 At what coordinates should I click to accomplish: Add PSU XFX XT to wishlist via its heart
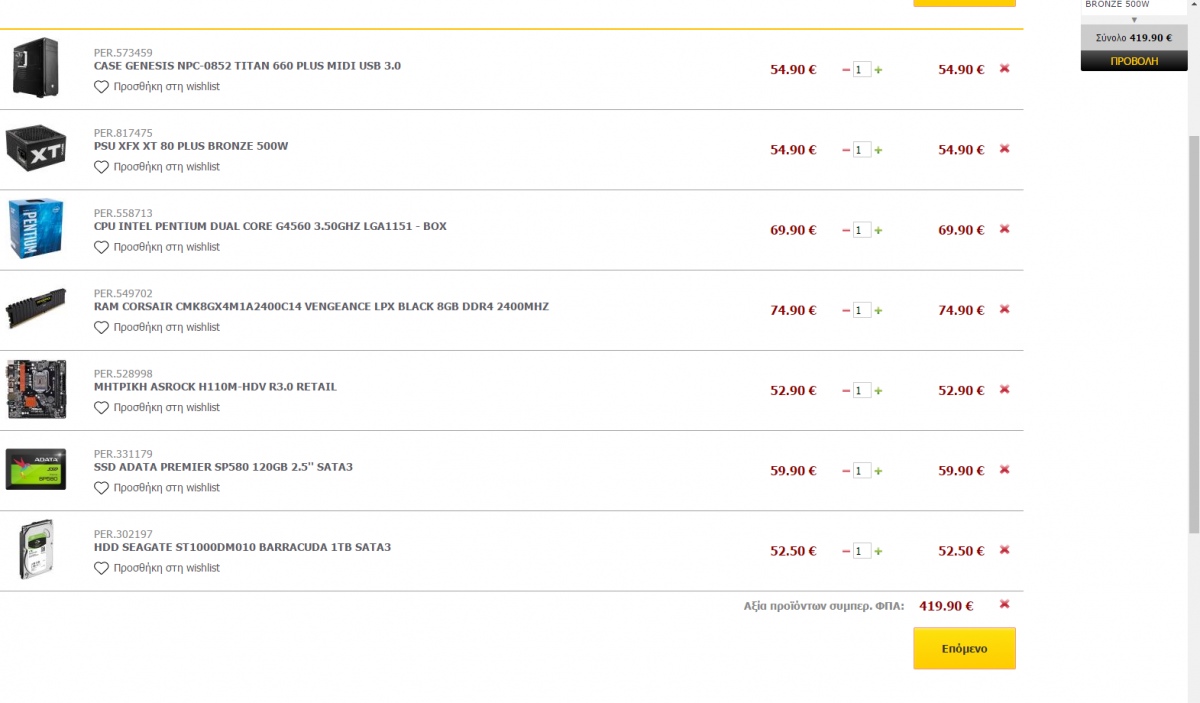coord(101,167)
